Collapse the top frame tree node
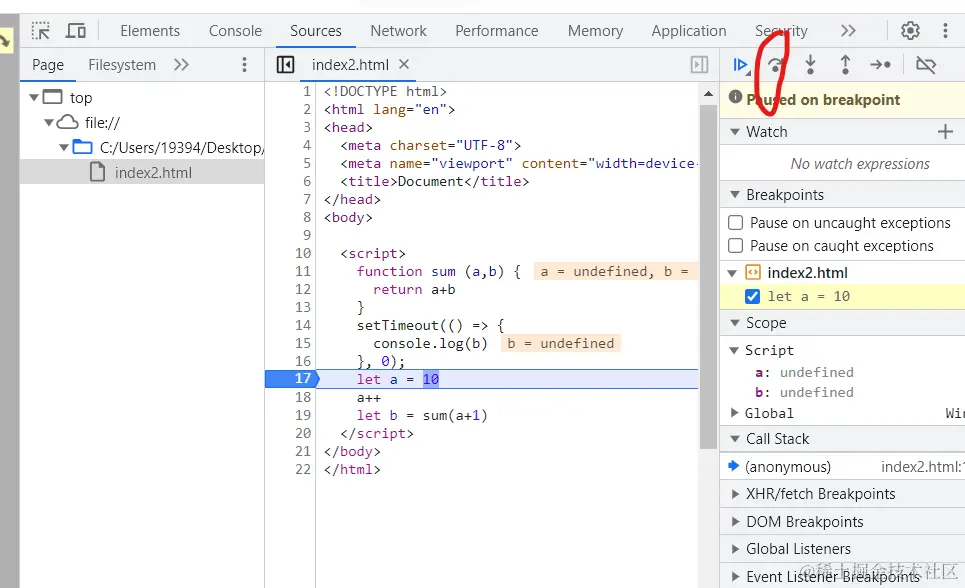This screenshot has height=588, width=965. 34,97
